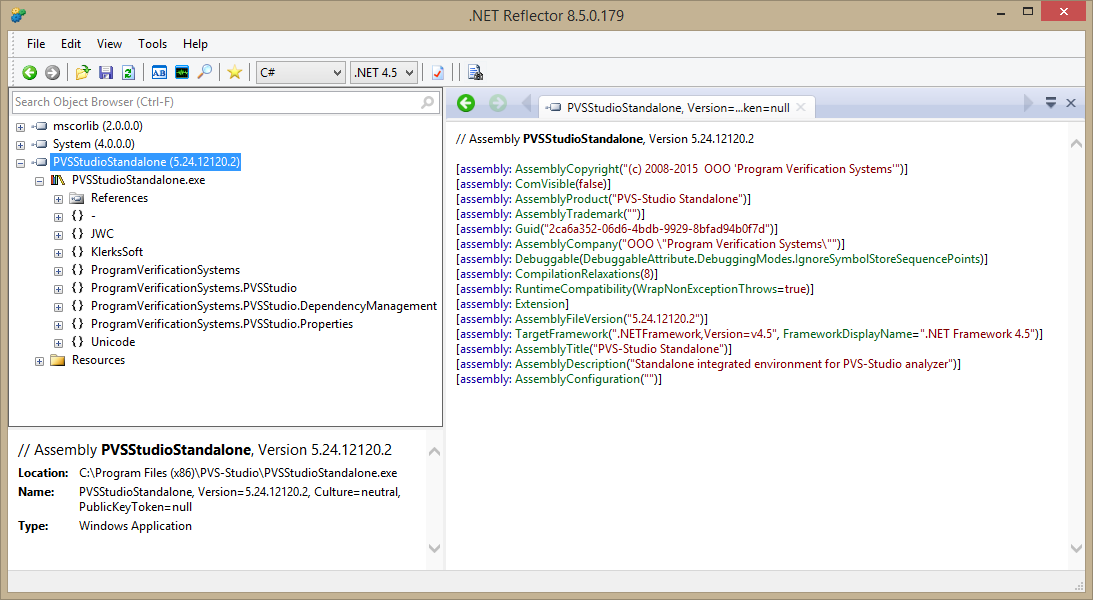Click the Location path C:\Program Files (x86)\PVS-Studio text
This screenshot has width=1093, height=600.
pos(238,472)
